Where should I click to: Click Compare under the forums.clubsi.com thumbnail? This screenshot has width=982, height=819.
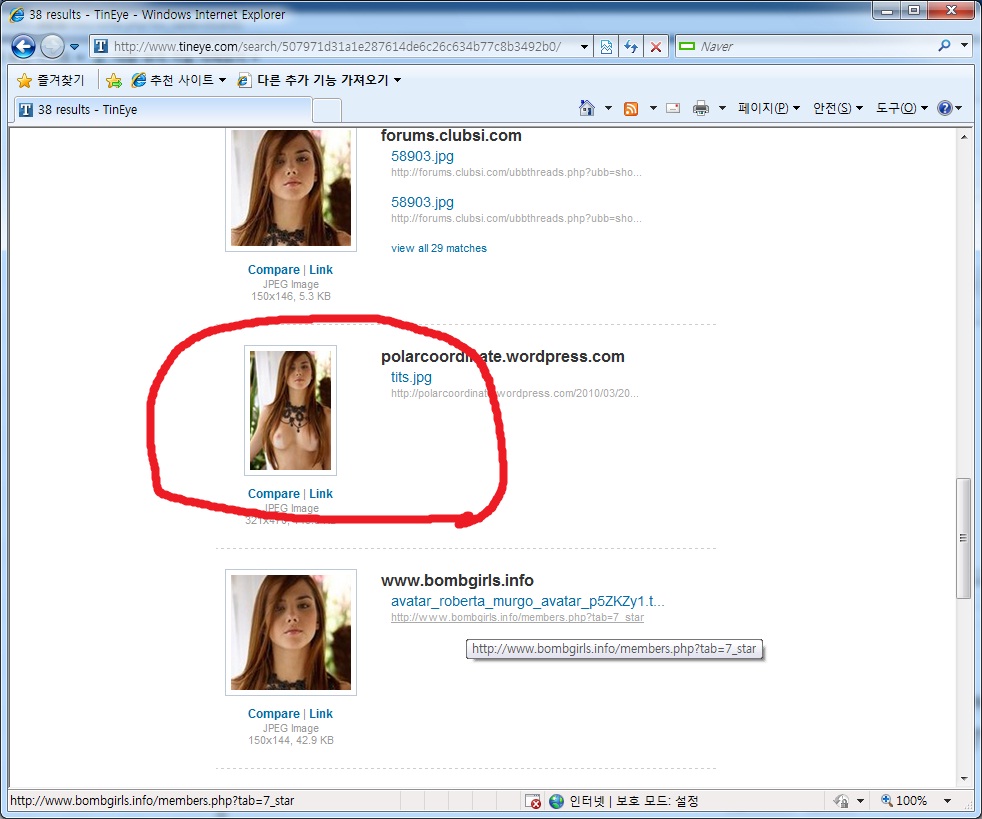pos(274,270)
